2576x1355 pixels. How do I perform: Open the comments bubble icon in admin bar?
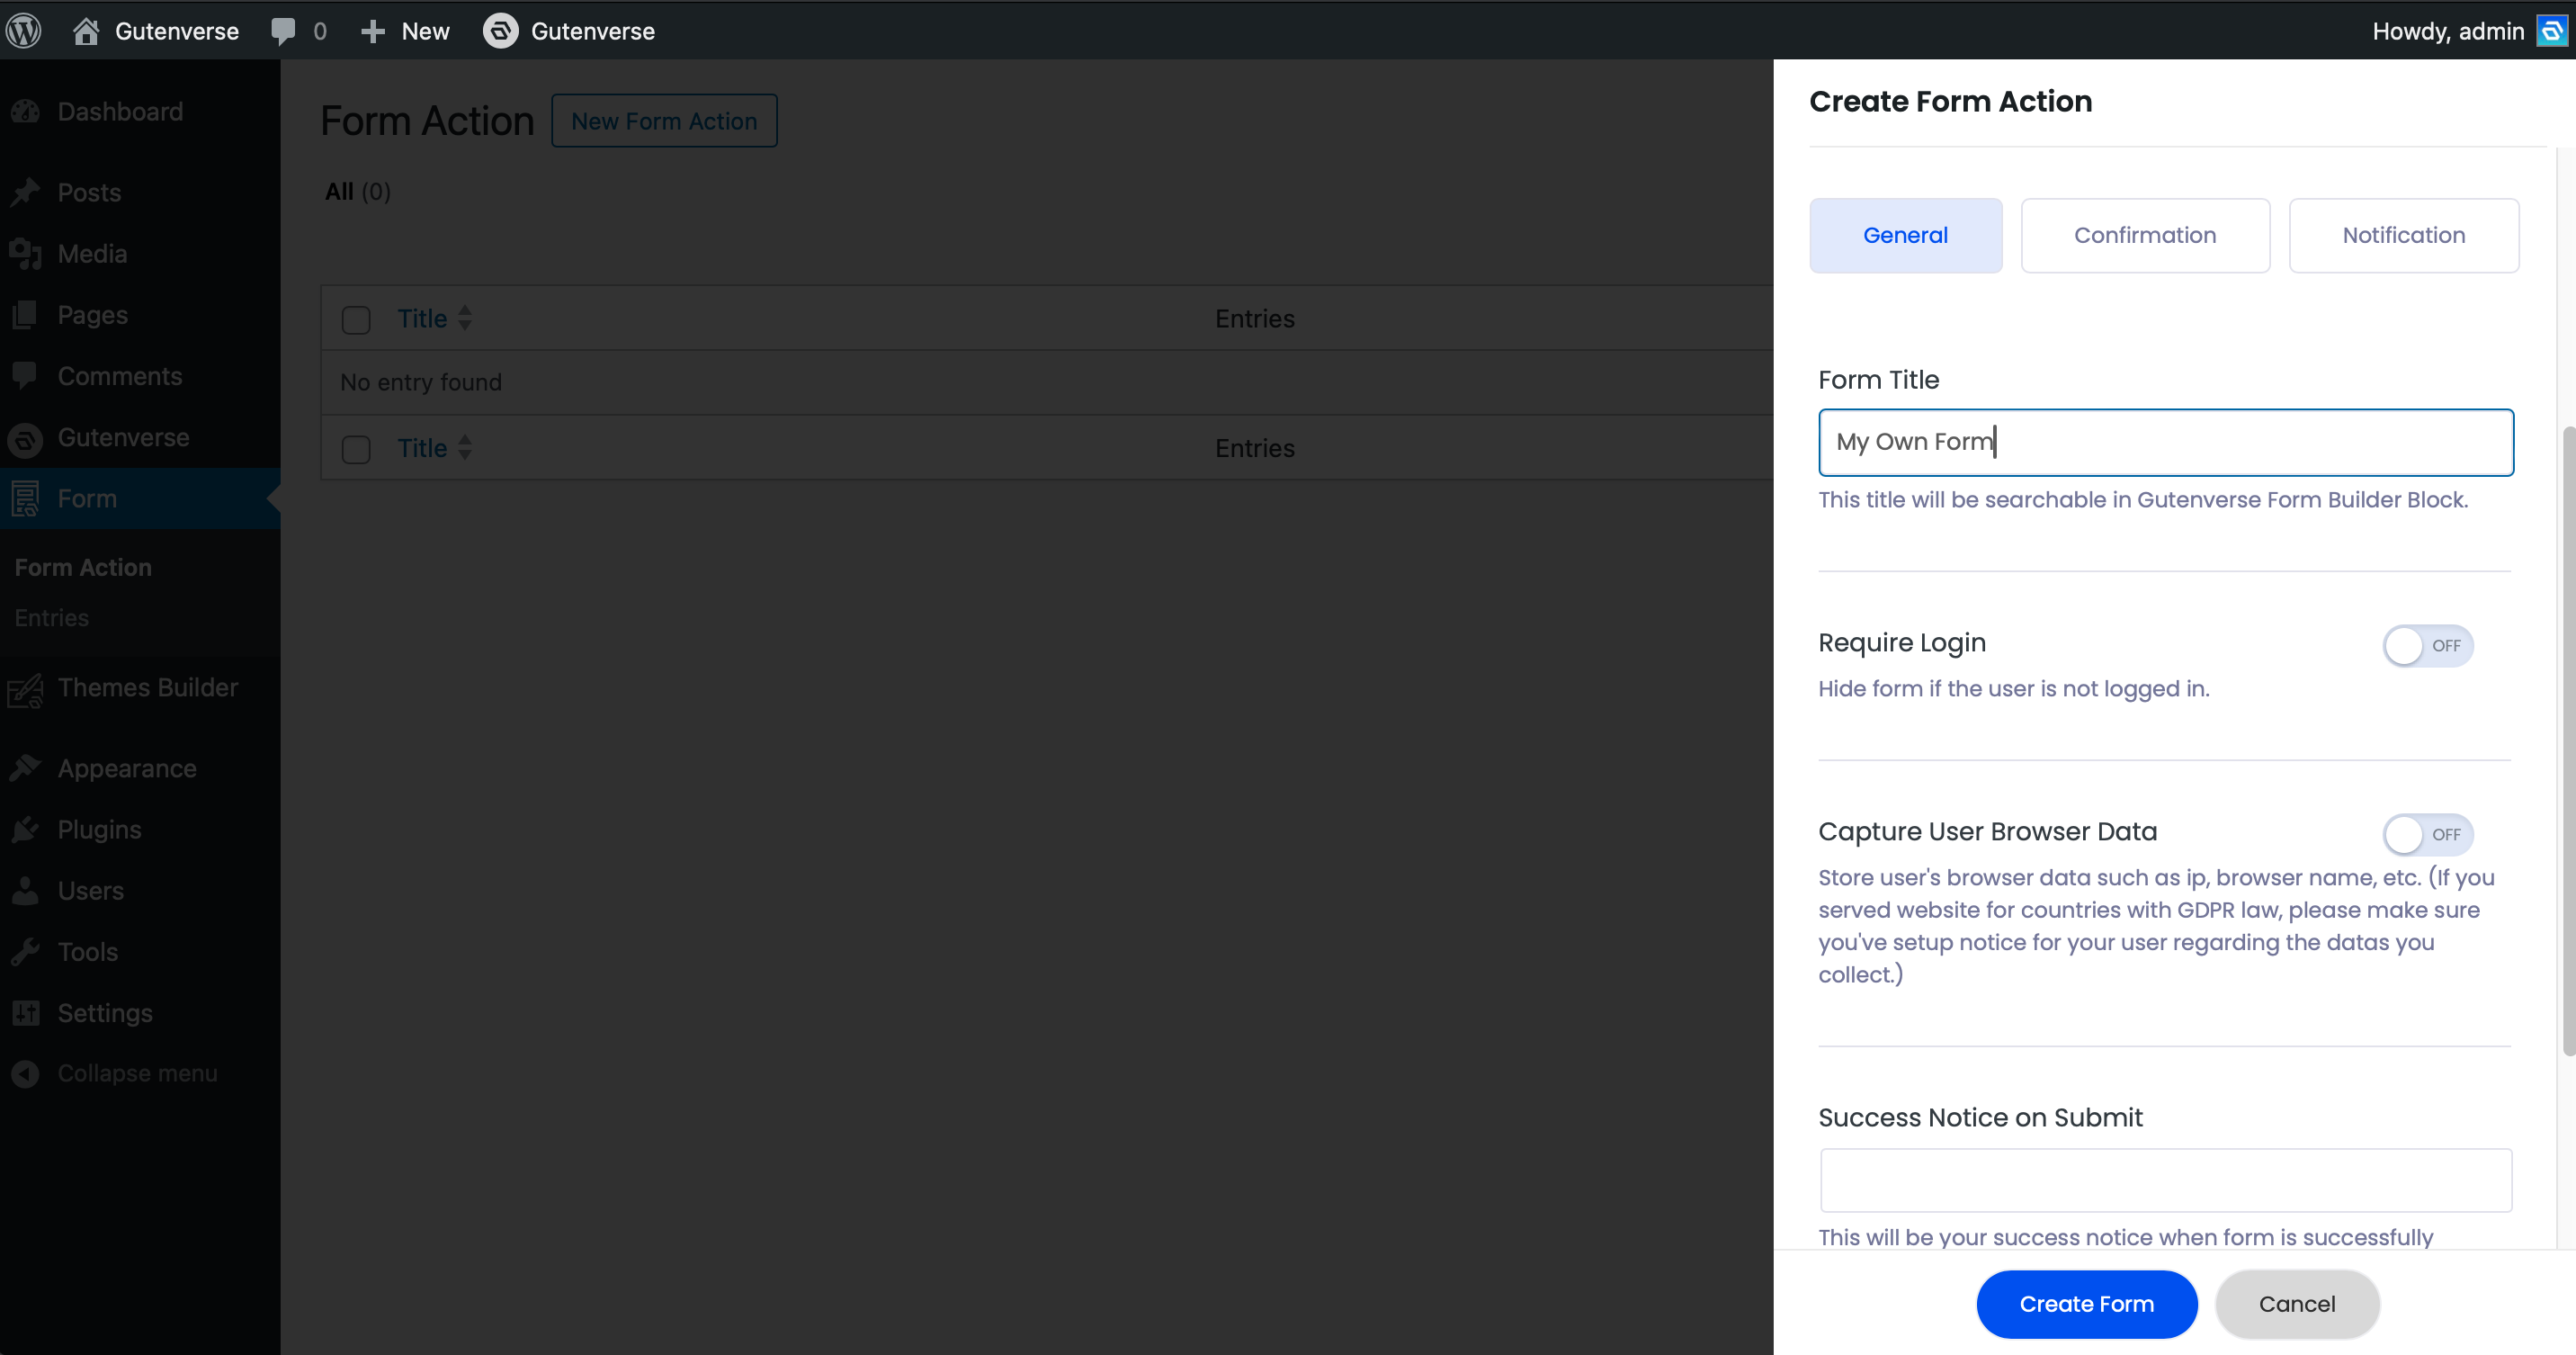click(283, 31)
